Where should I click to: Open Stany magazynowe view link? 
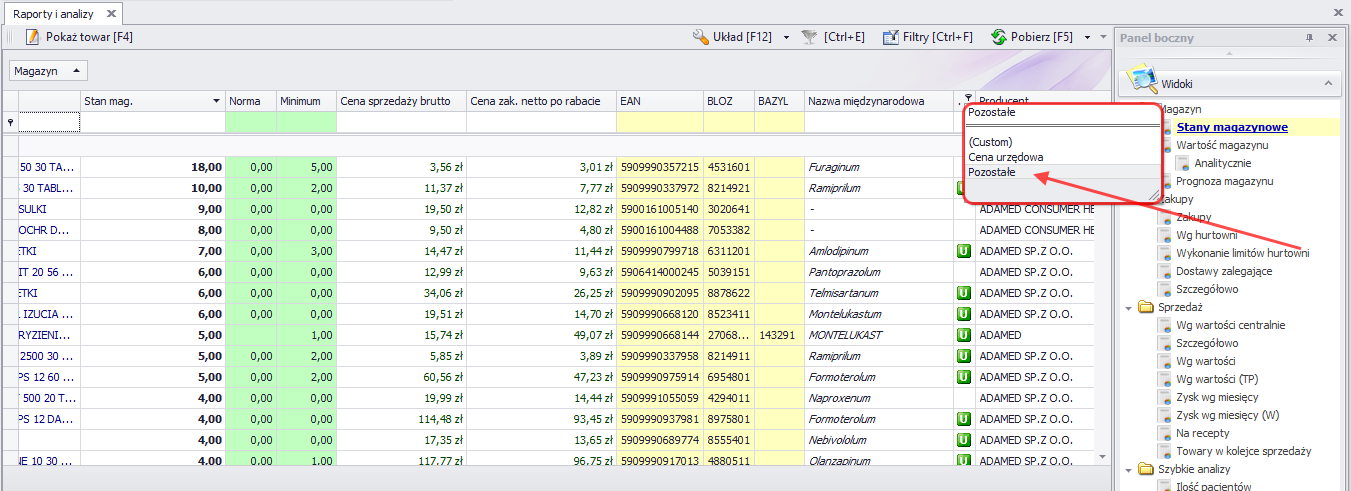tap(1231, 127)
